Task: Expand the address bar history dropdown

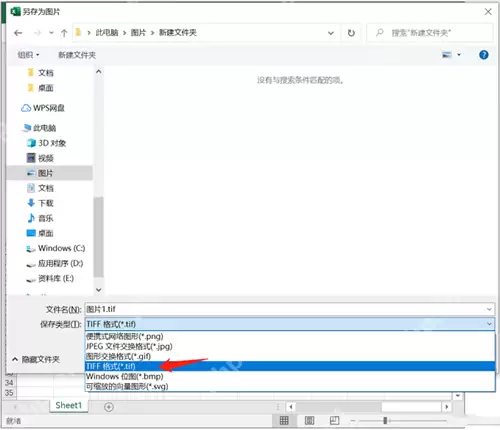Action: (x=331, y=33)
